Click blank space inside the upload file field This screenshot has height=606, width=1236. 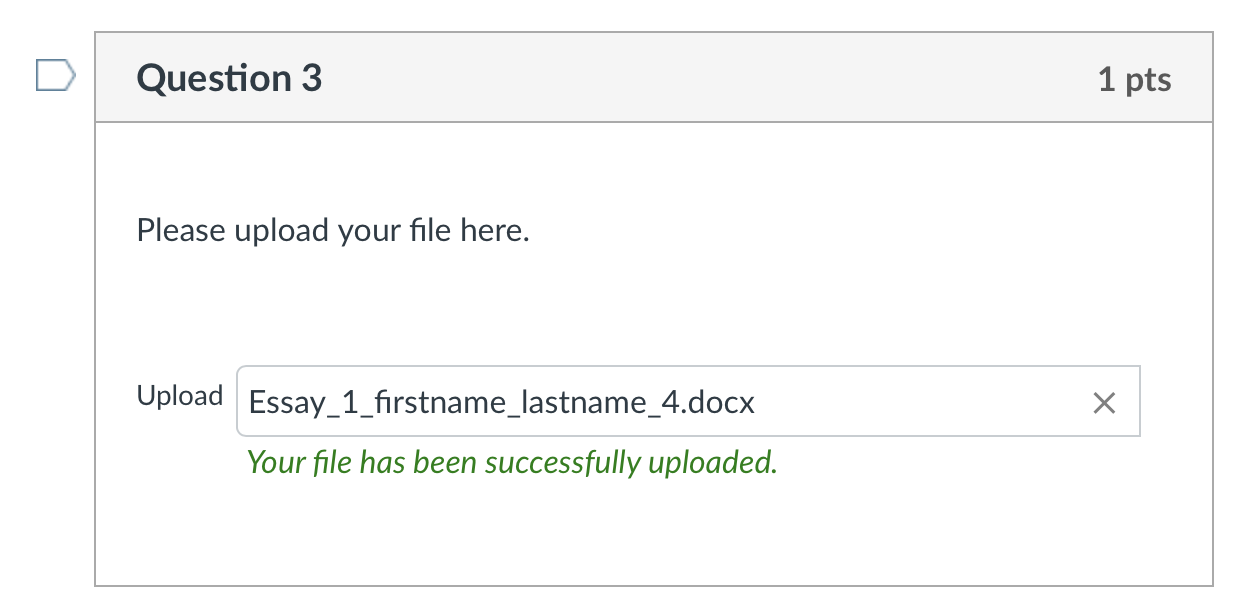pyautogui.click(x=920, y=402)
